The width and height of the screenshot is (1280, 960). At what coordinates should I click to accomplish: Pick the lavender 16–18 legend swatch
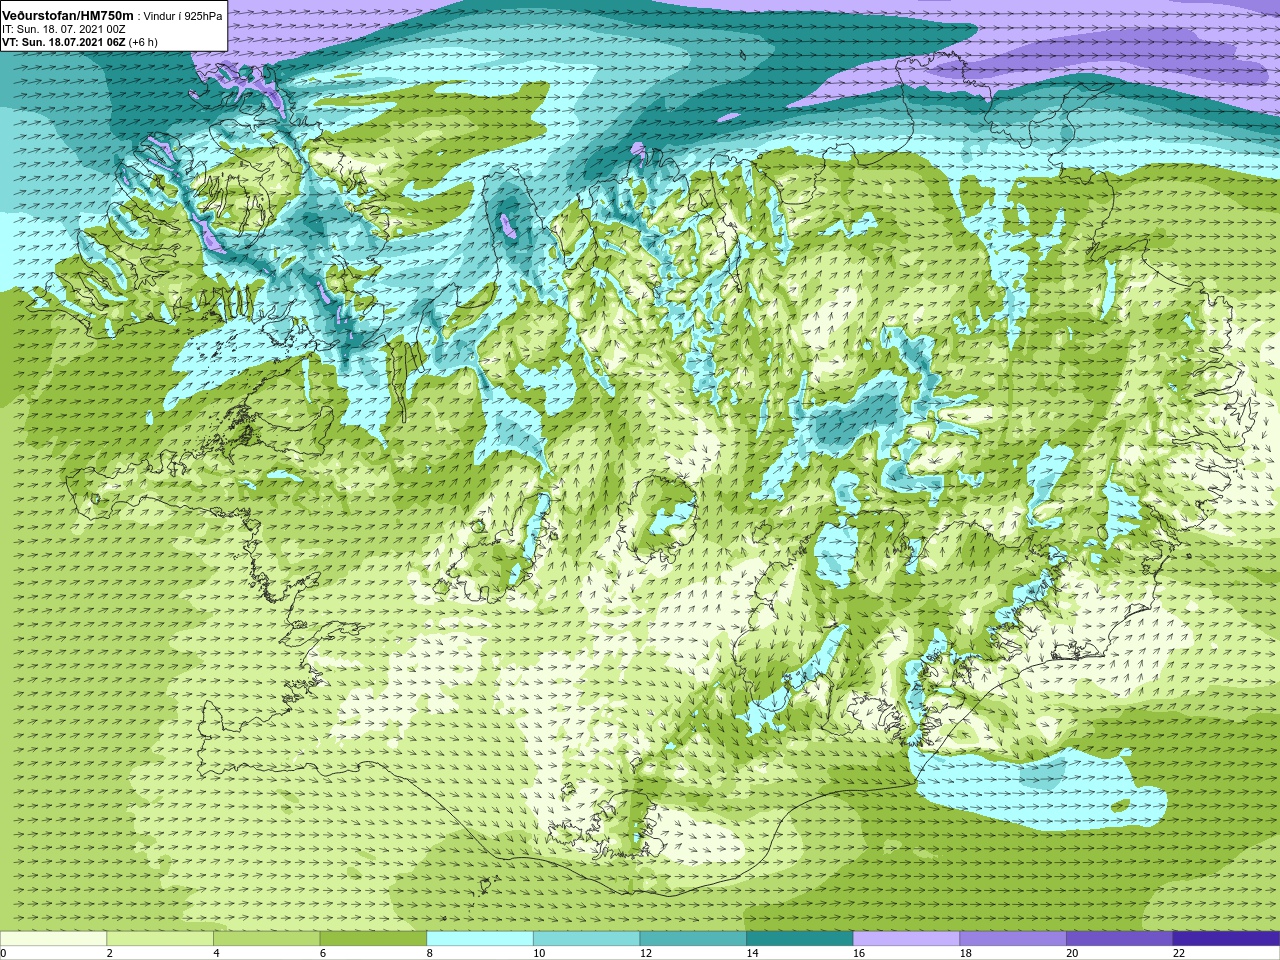[x=907, y=938]
